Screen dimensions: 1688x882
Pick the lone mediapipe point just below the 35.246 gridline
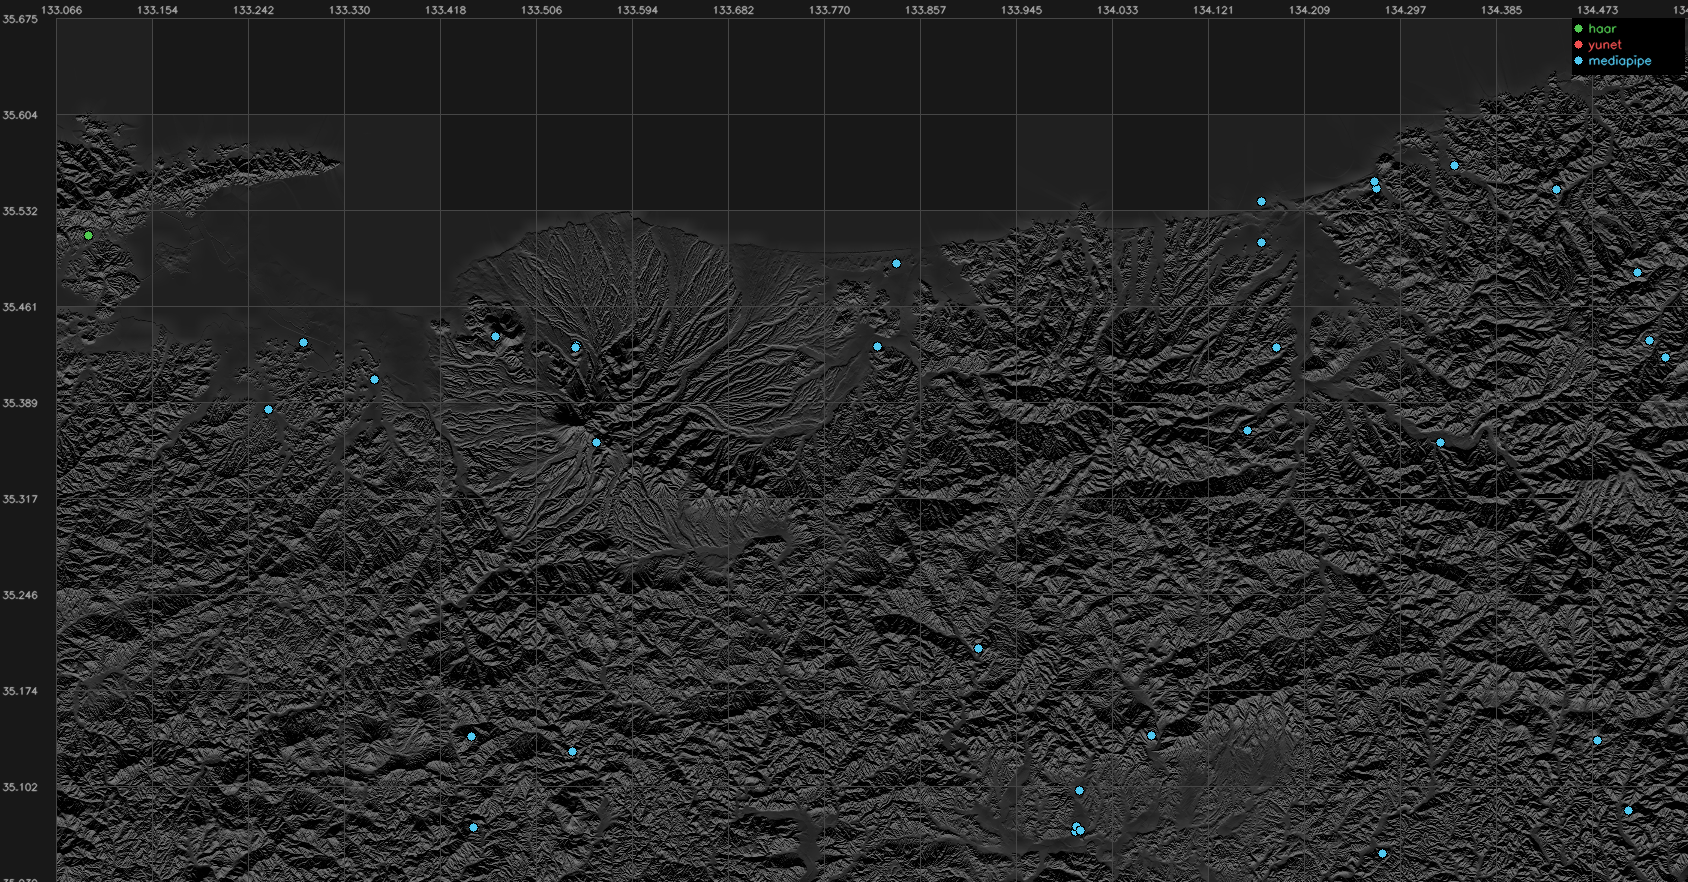(979, 649)
